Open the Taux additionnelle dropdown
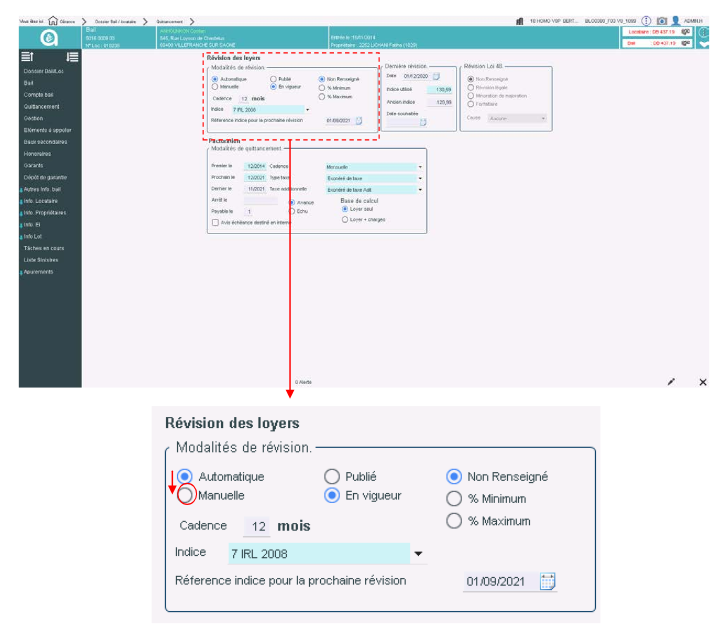Image resolution: width=720 pixels, height=629 pixels. 420,188
